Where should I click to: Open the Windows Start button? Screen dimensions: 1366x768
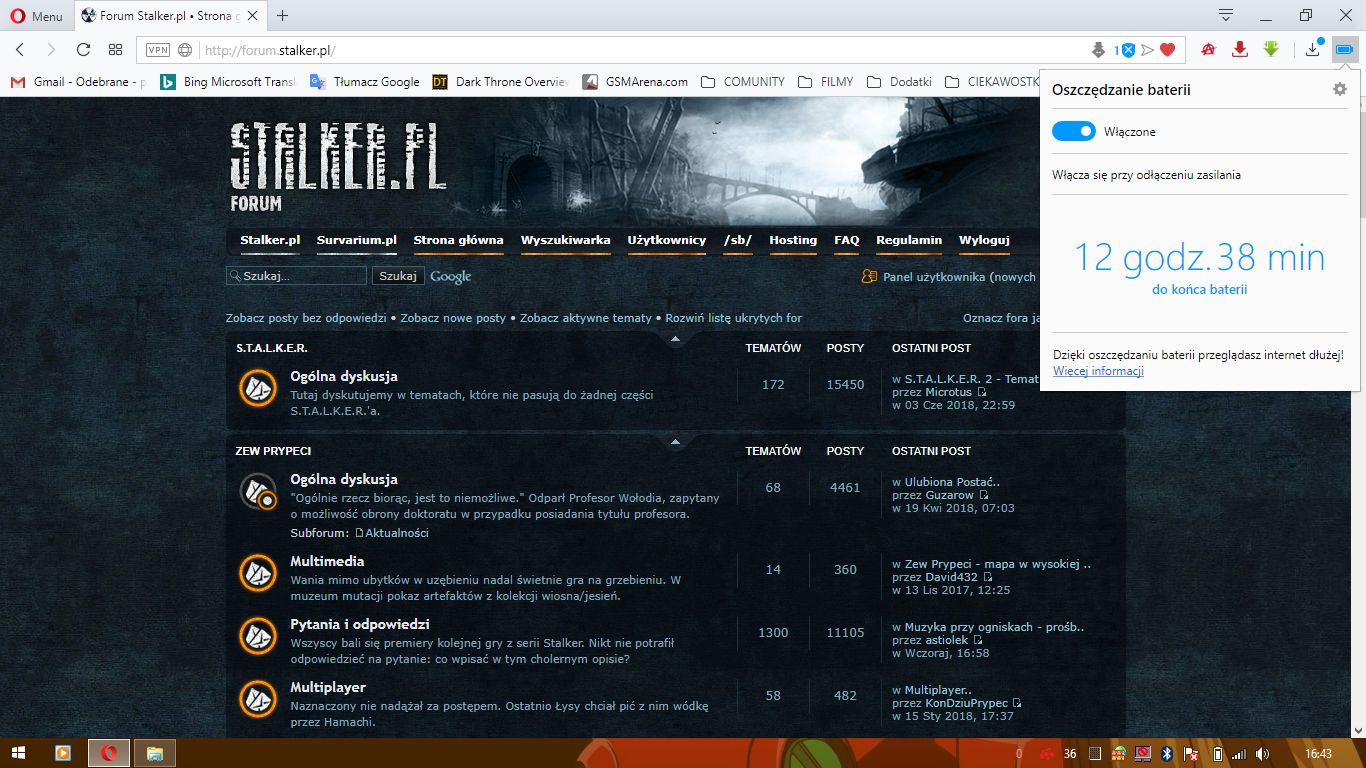(x=18, y=753)
